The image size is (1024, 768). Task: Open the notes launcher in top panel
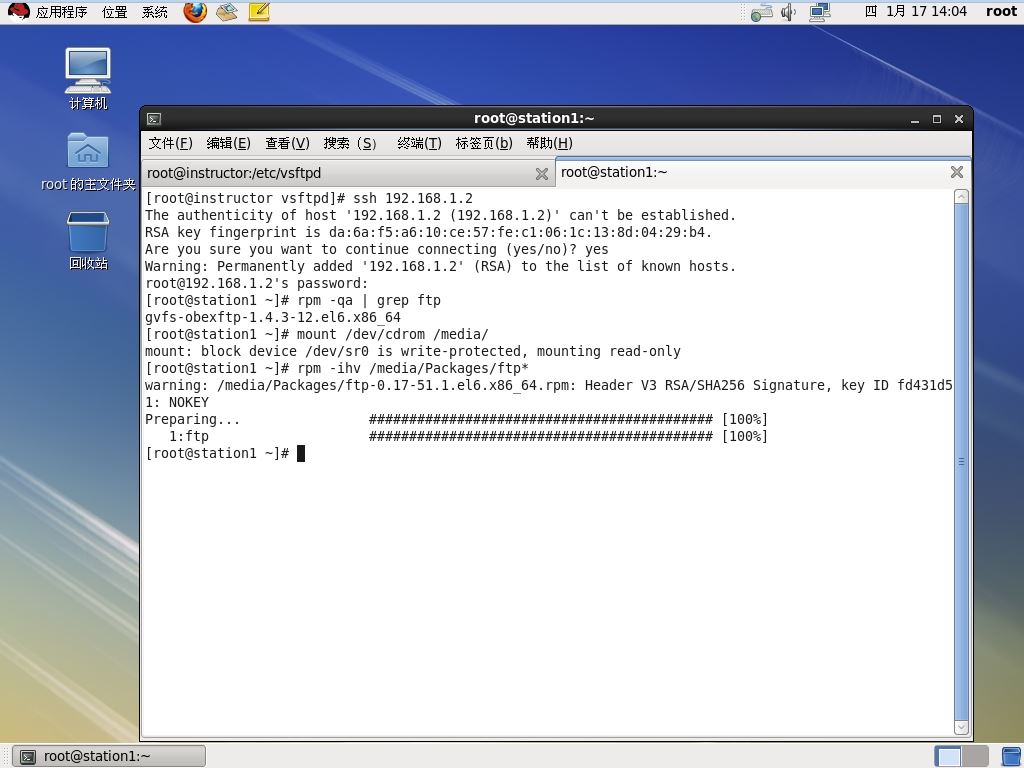coord(259,12)
